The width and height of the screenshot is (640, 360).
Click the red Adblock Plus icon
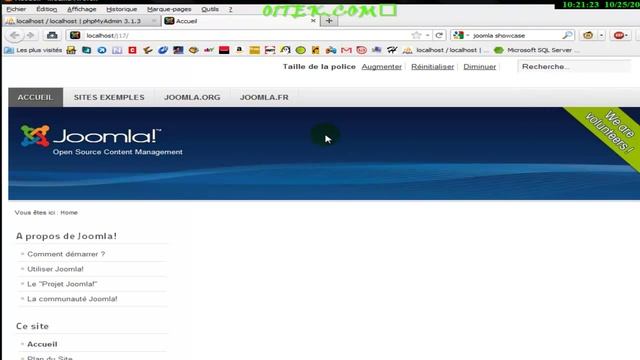point(619,36)
